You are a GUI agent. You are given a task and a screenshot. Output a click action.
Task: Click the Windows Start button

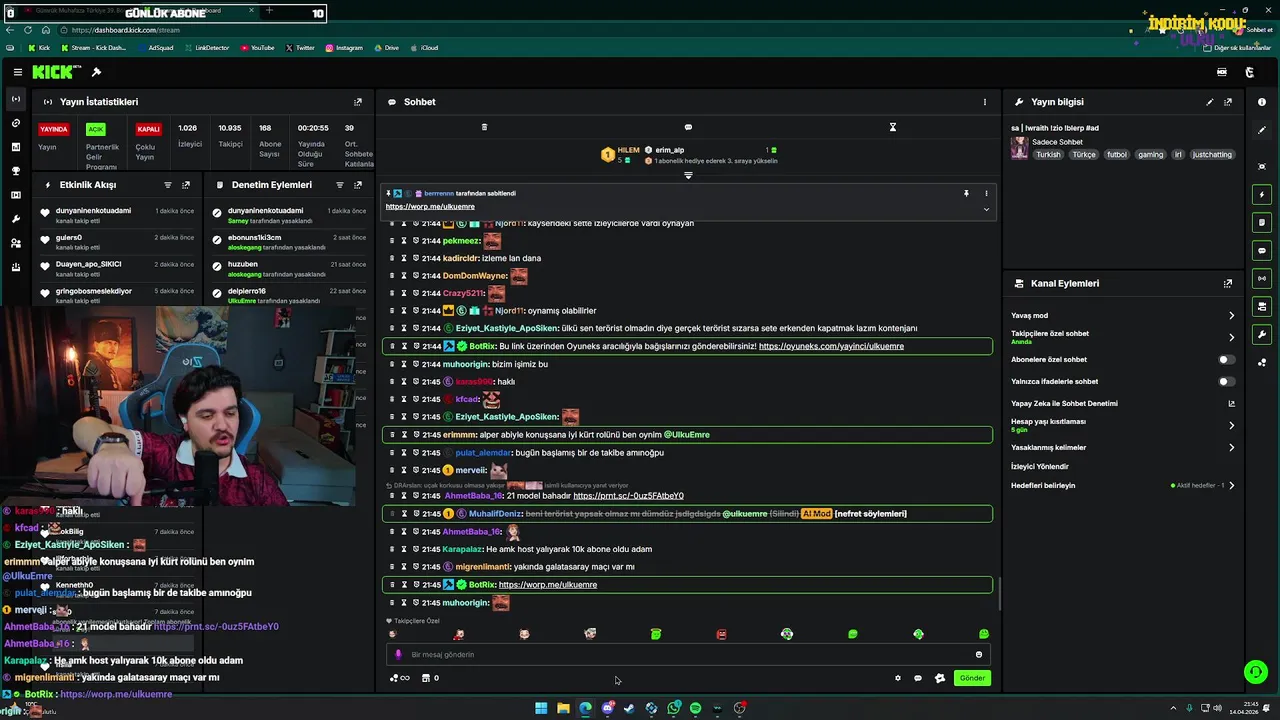[x=541, y=708]
